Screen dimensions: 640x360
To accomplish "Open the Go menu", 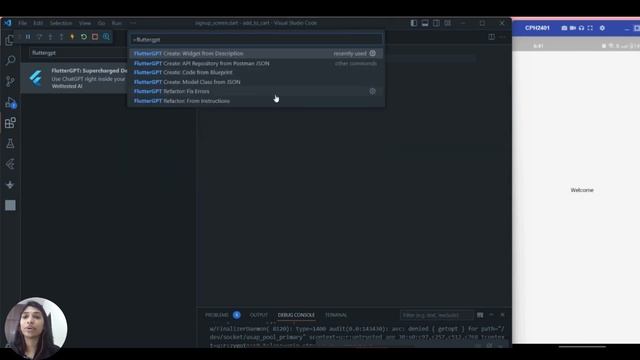I will 101,23.
